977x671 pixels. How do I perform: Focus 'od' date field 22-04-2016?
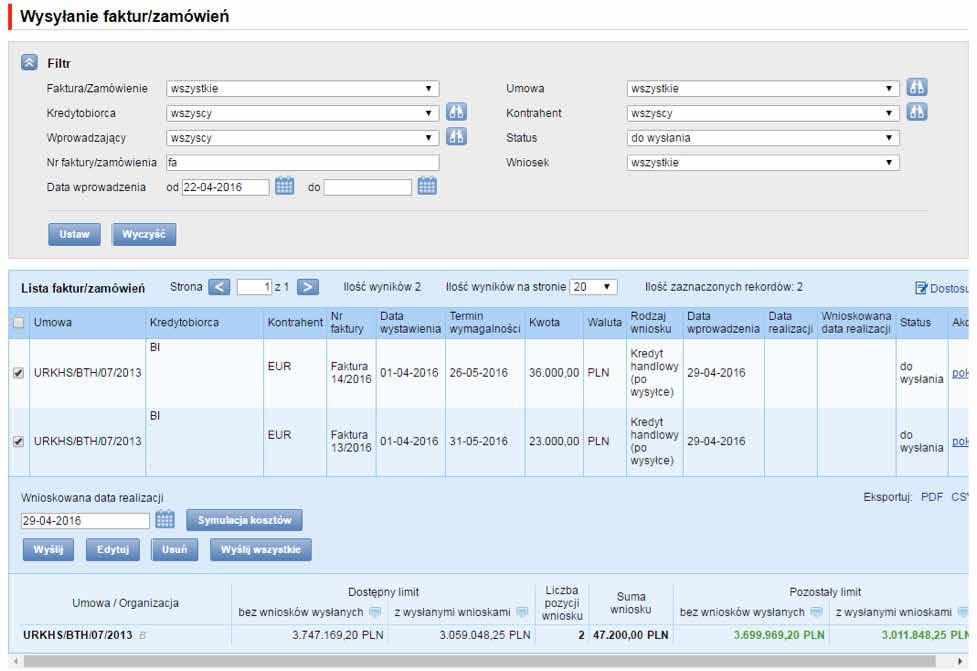pyautogui.click(x=226, y=187)
